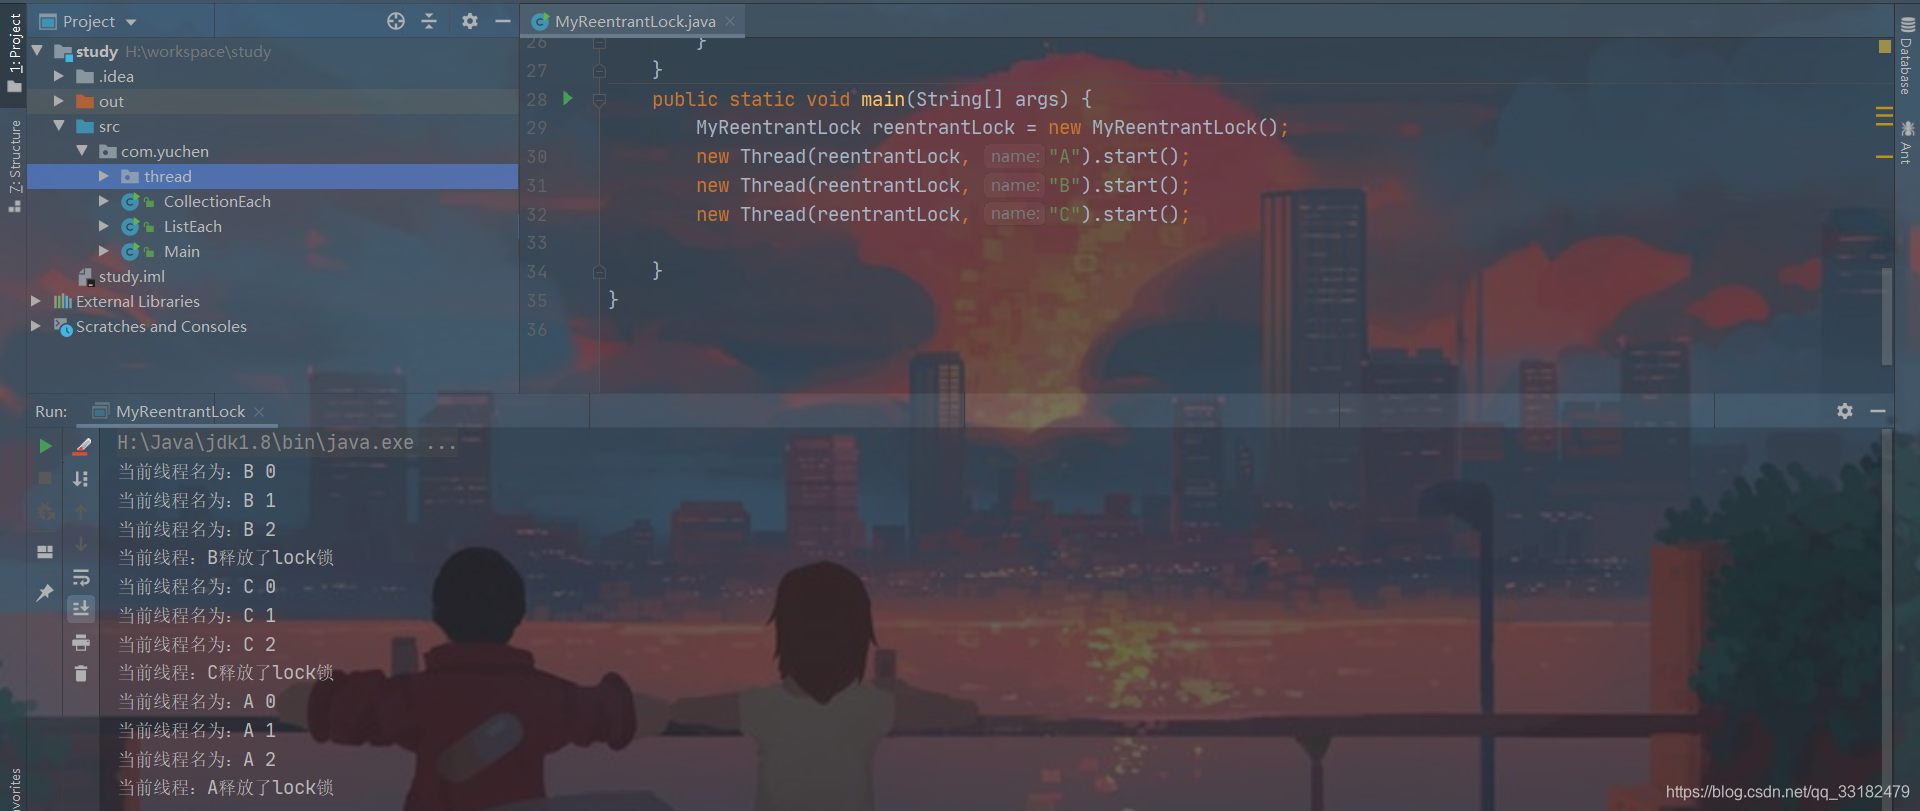Hide the Run tool window with minus icon
The width and height of the screenshot is (1920, 811).
coord(1878,411)
